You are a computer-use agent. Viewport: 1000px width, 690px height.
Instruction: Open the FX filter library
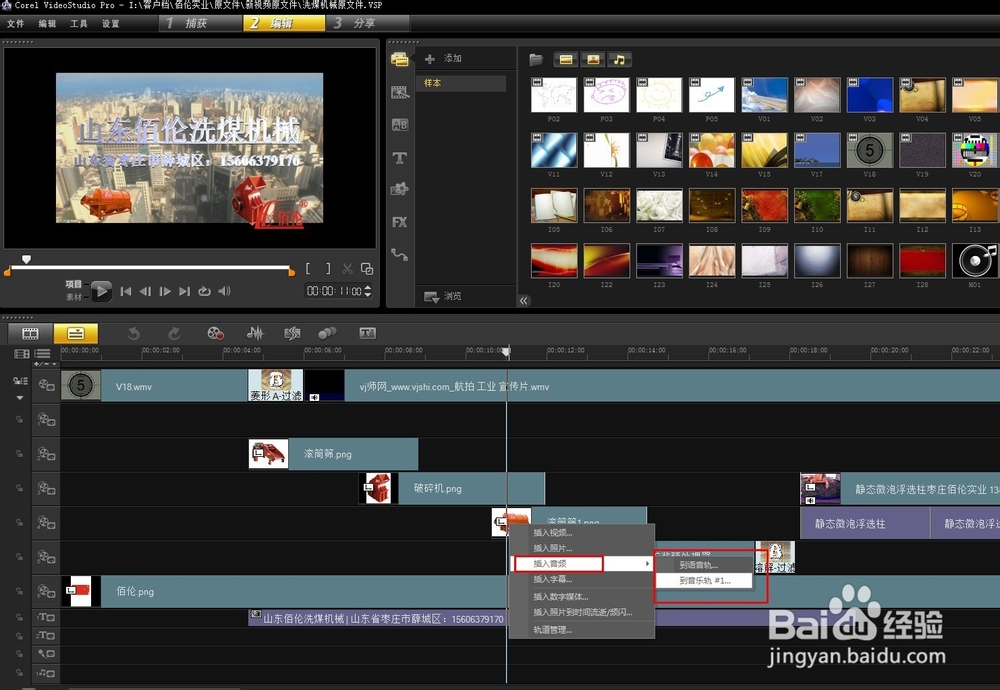[x=400, y=222]
